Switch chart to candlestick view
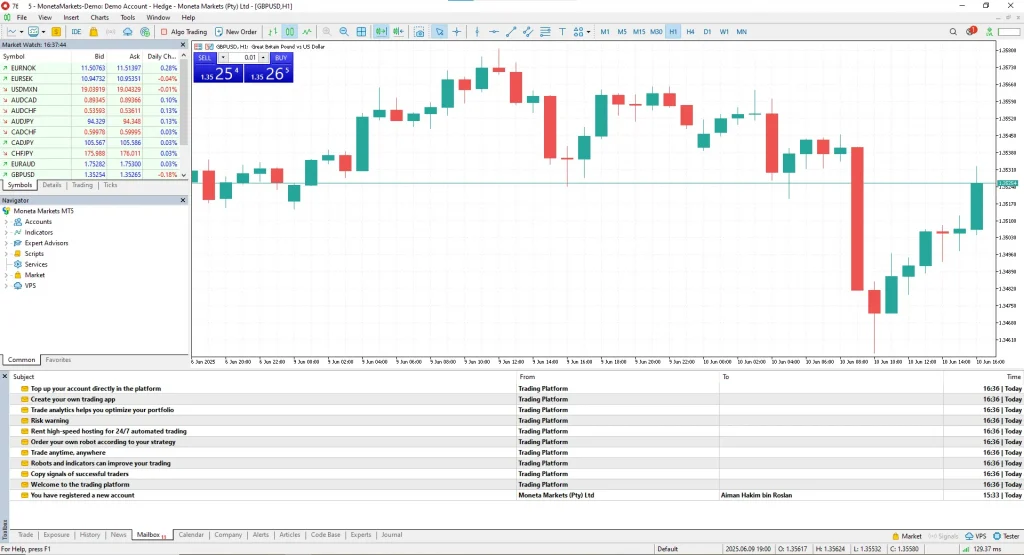The height and width of the screenshot is (555, 1024). (x=289, y=31)
